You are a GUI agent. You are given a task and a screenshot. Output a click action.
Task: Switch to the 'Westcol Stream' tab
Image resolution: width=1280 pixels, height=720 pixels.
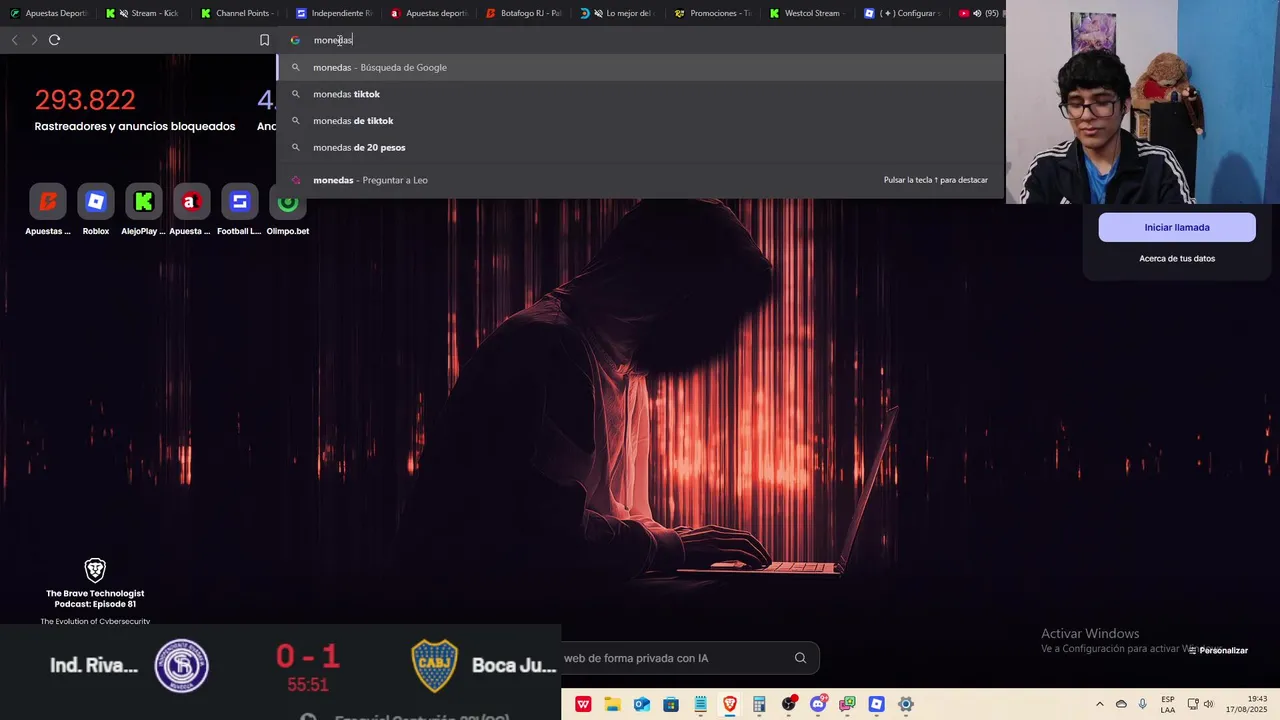pyautogui.click(x=807, y=13)
